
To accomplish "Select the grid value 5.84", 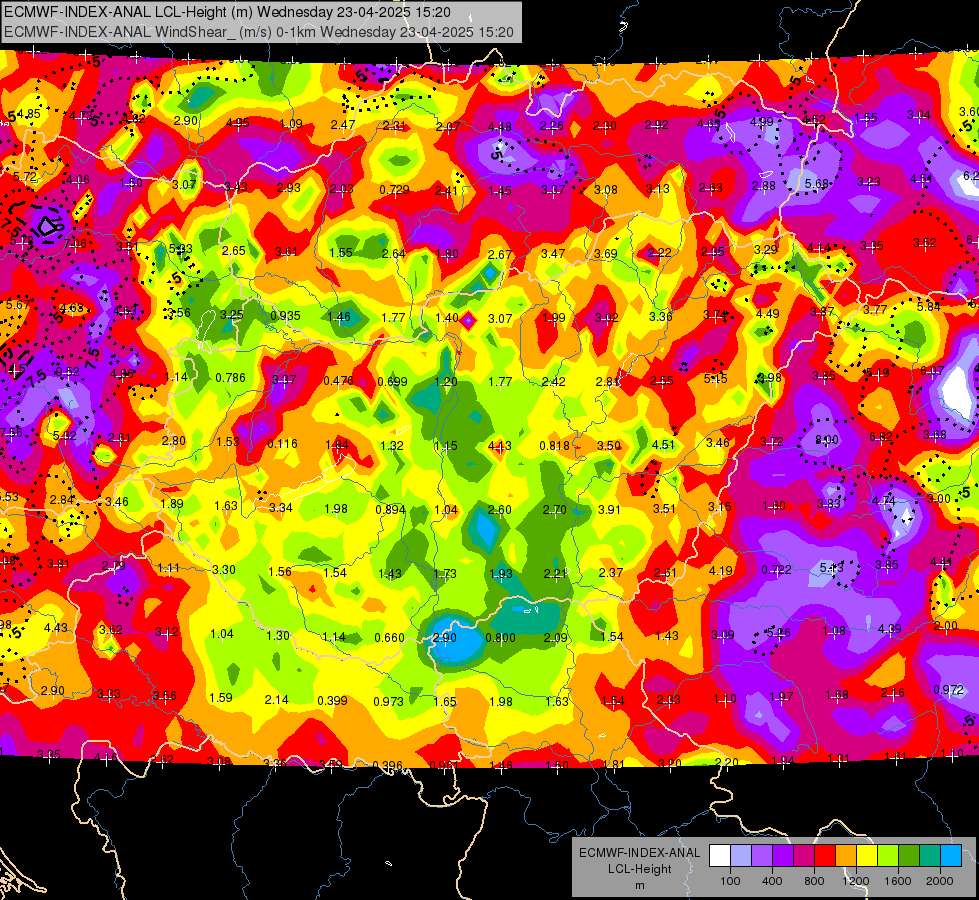I will coord(928,306).
